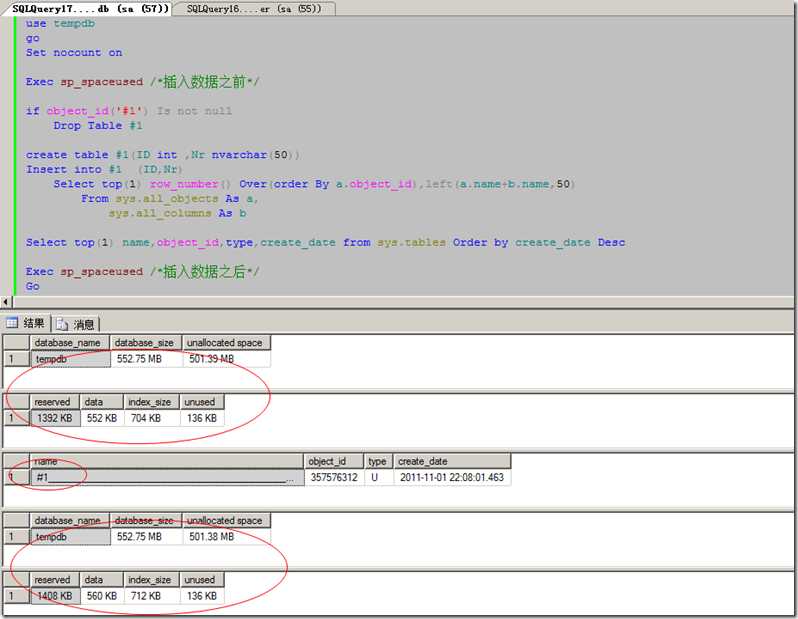
Task: Click the index_size header in second grid
Action: click(x=151, y=402)
